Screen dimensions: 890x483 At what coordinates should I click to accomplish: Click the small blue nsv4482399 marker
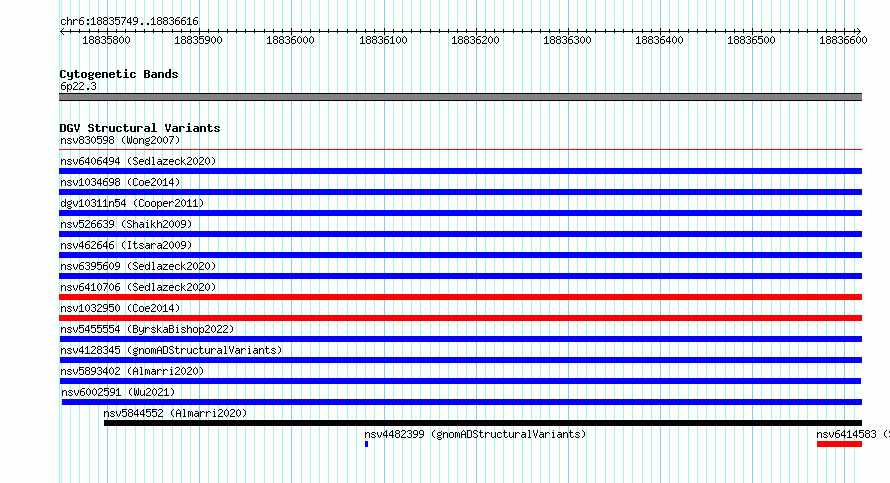point(366,444)
